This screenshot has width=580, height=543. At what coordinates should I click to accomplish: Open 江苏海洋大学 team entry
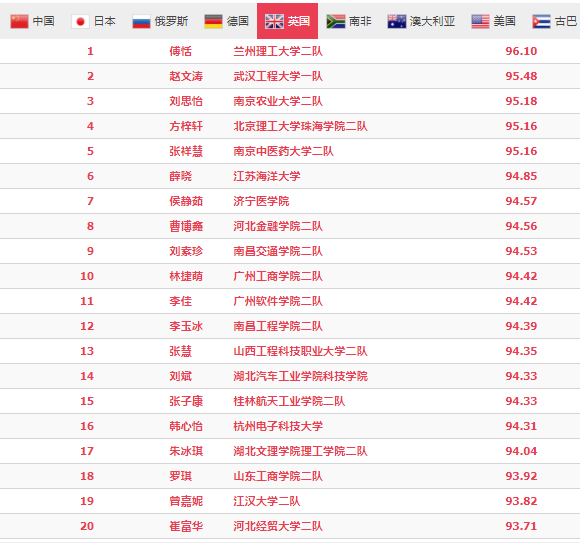point(267,176)
